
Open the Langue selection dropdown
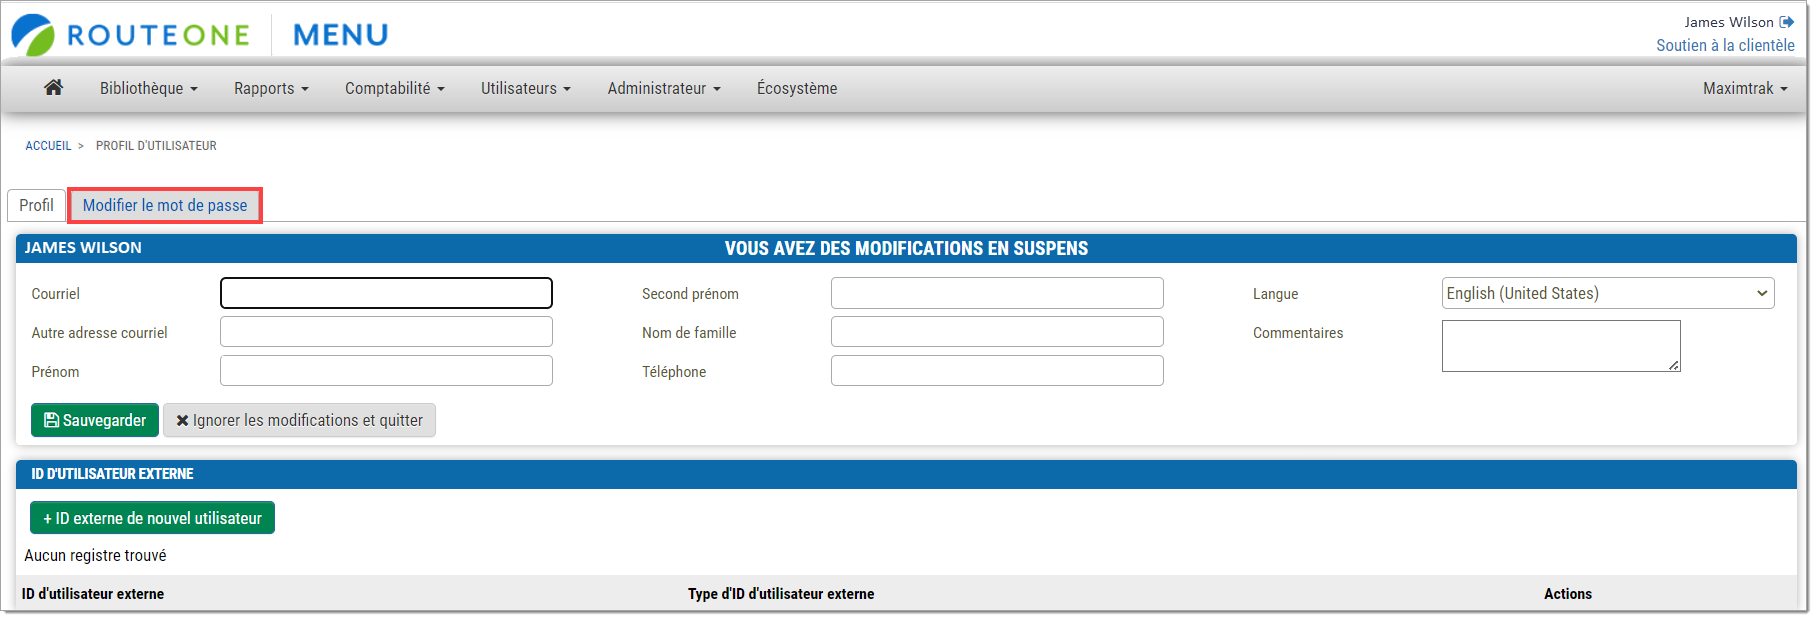click(x=1607, y=293)
